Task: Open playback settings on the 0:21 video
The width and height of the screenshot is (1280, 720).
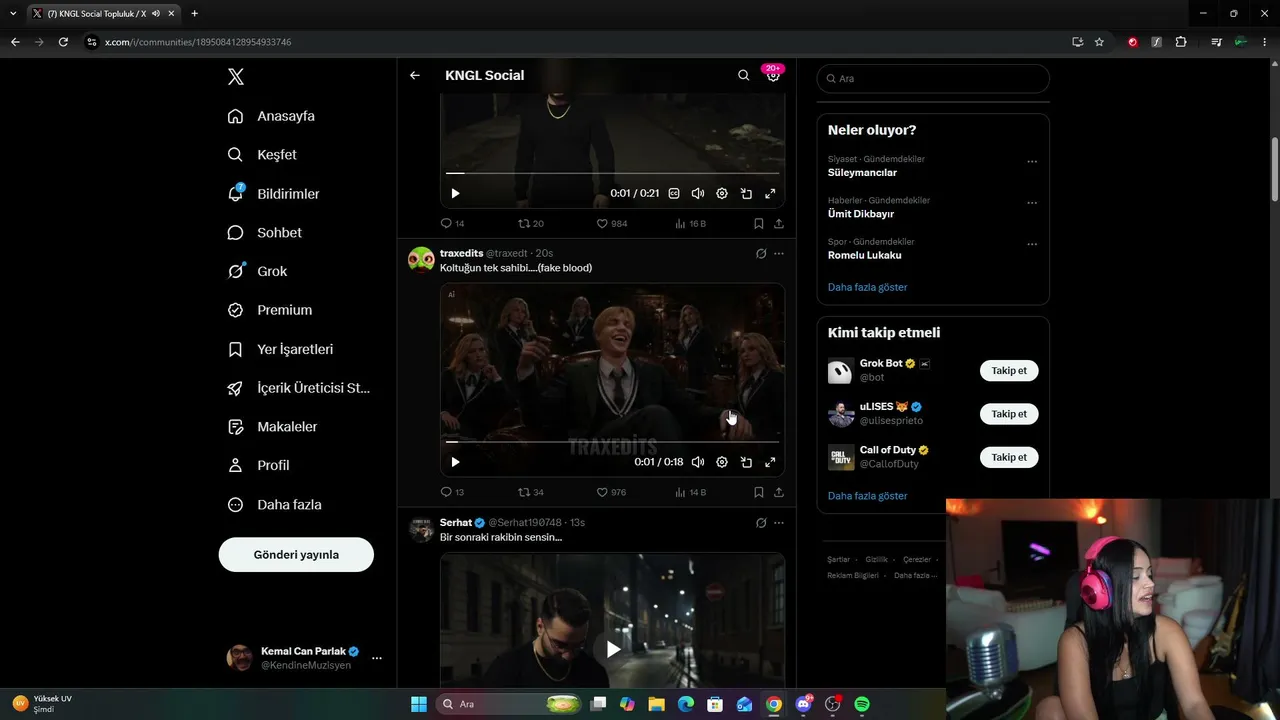Action: tap(722, 194)
